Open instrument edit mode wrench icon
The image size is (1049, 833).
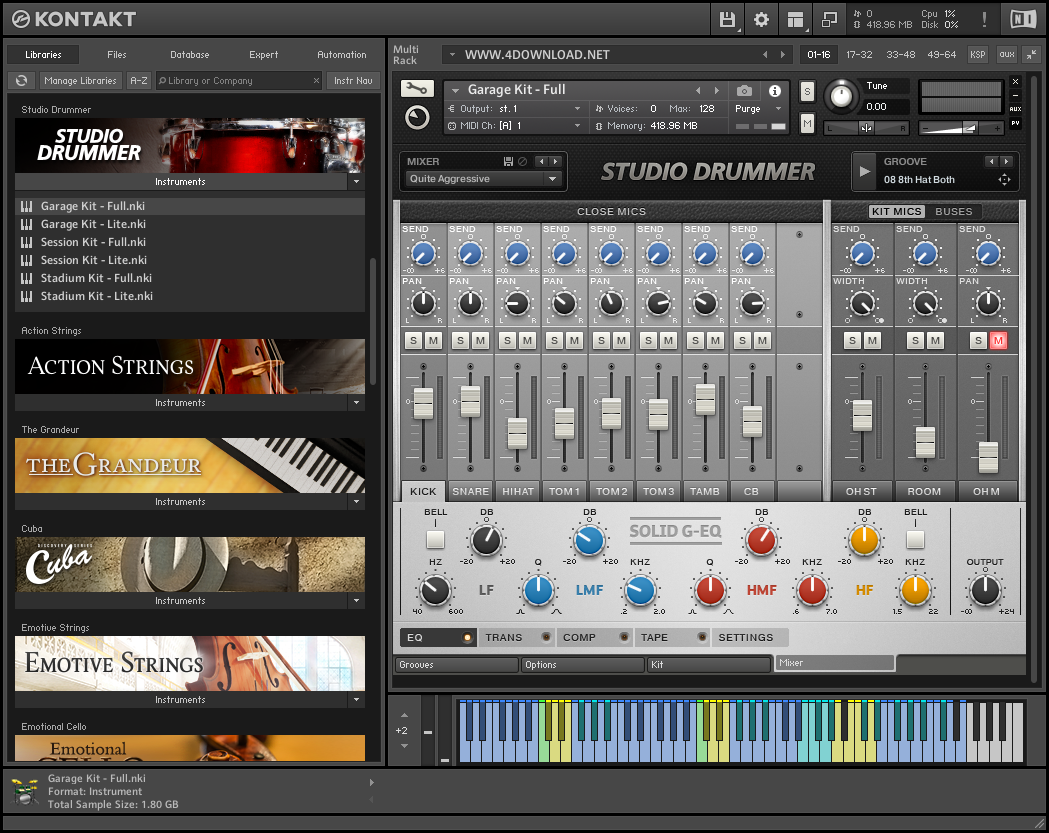coord(417,88)
